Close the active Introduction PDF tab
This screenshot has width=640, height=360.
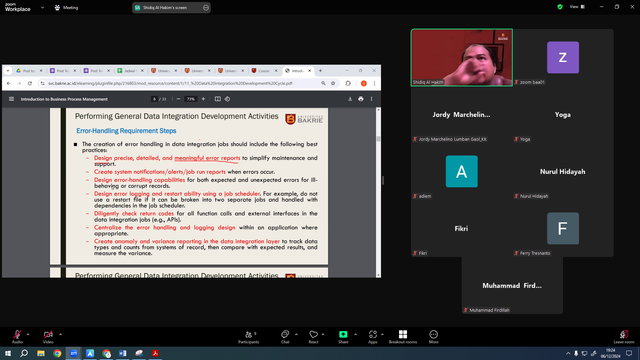click(309, 71)
